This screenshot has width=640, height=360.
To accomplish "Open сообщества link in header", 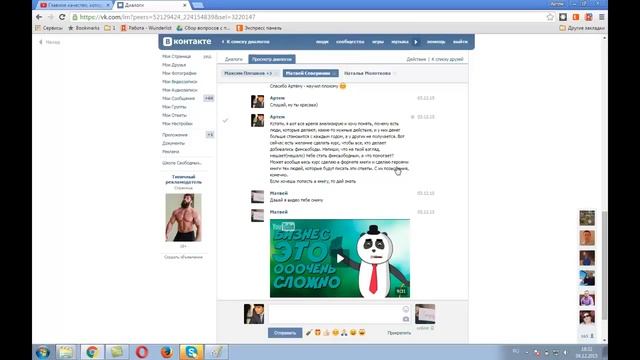I will click(350, 42).
